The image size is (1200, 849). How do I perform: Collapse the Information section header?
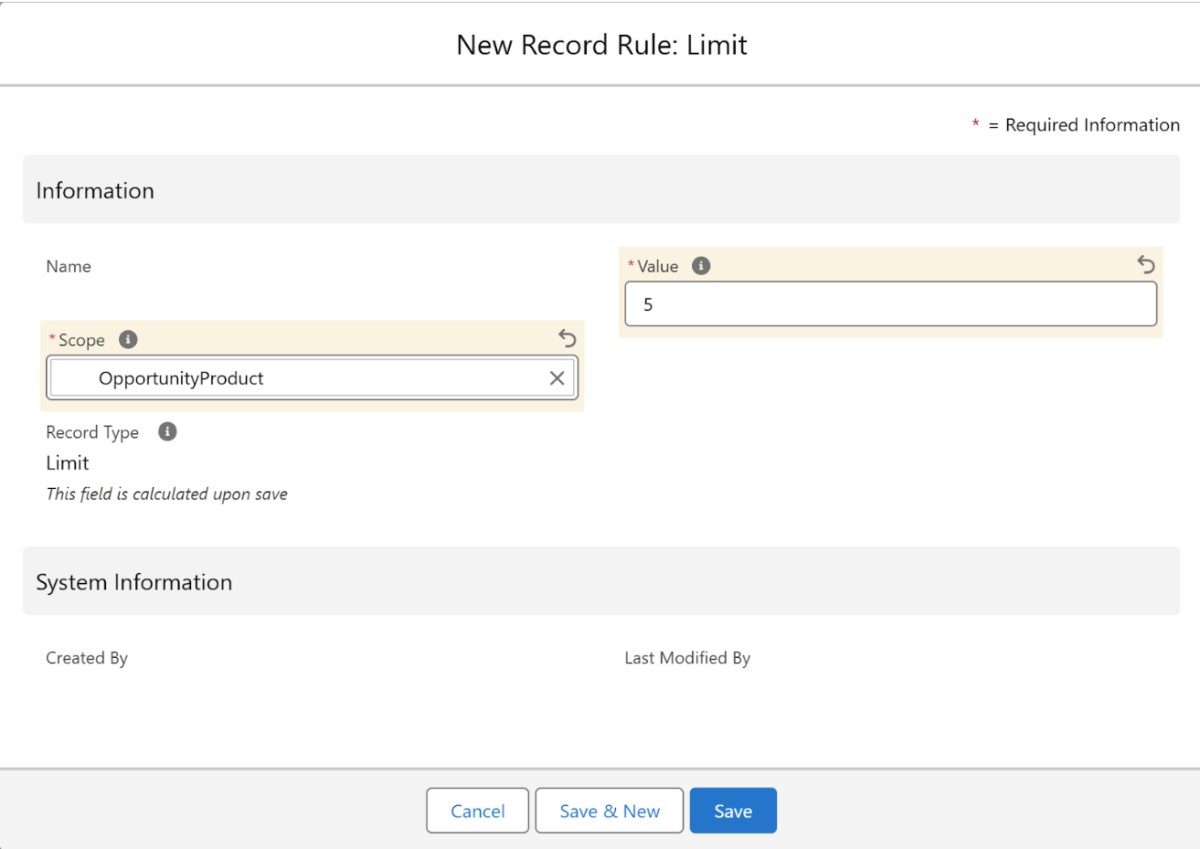[x=95, y=191]
